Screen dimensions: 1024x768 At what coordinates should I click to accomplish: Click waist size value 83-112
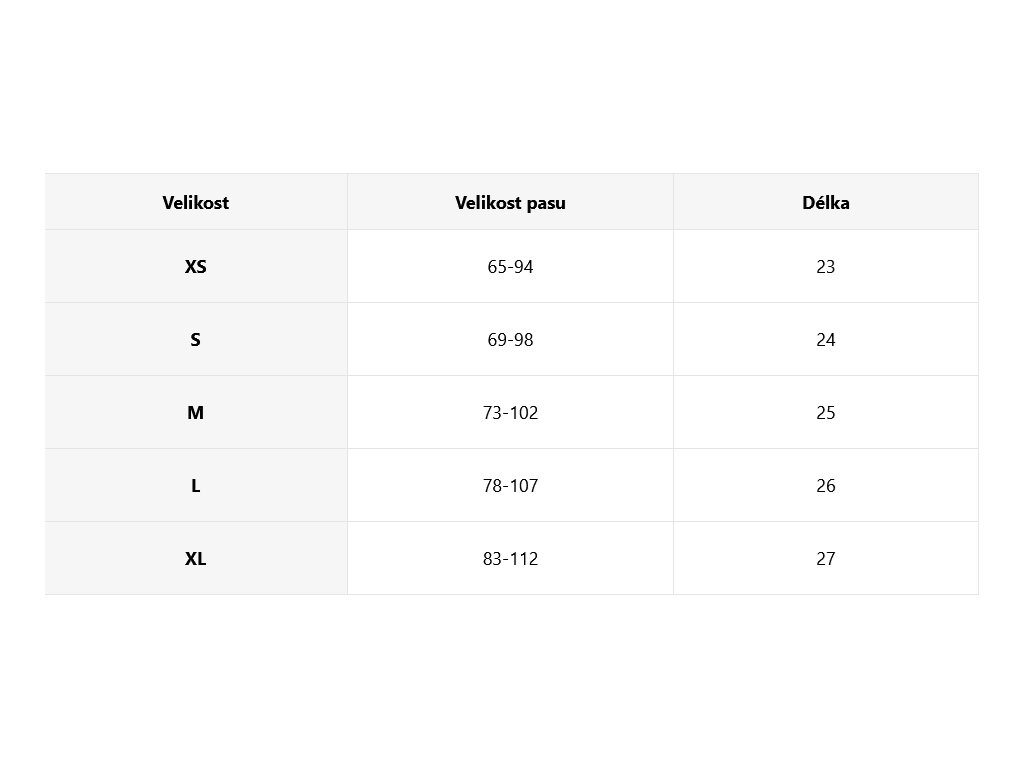point(510,559)
